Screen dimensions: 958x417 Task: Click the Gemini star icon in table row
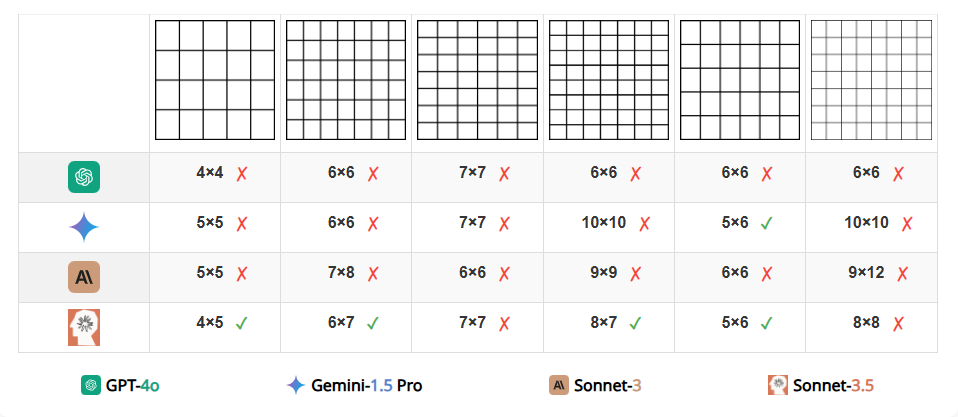click(84, 228)
